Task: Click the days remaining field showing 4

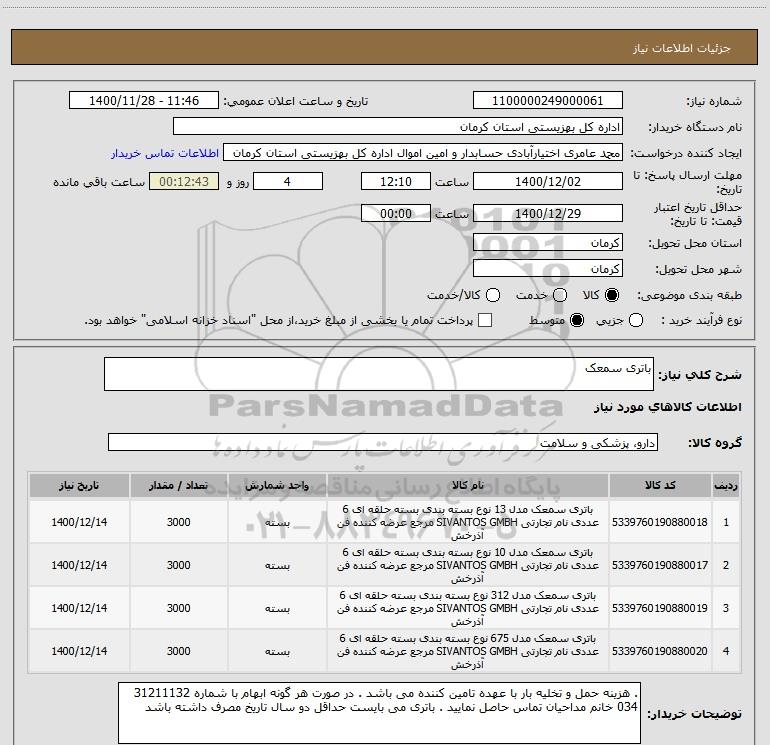Action: [288, 181]
